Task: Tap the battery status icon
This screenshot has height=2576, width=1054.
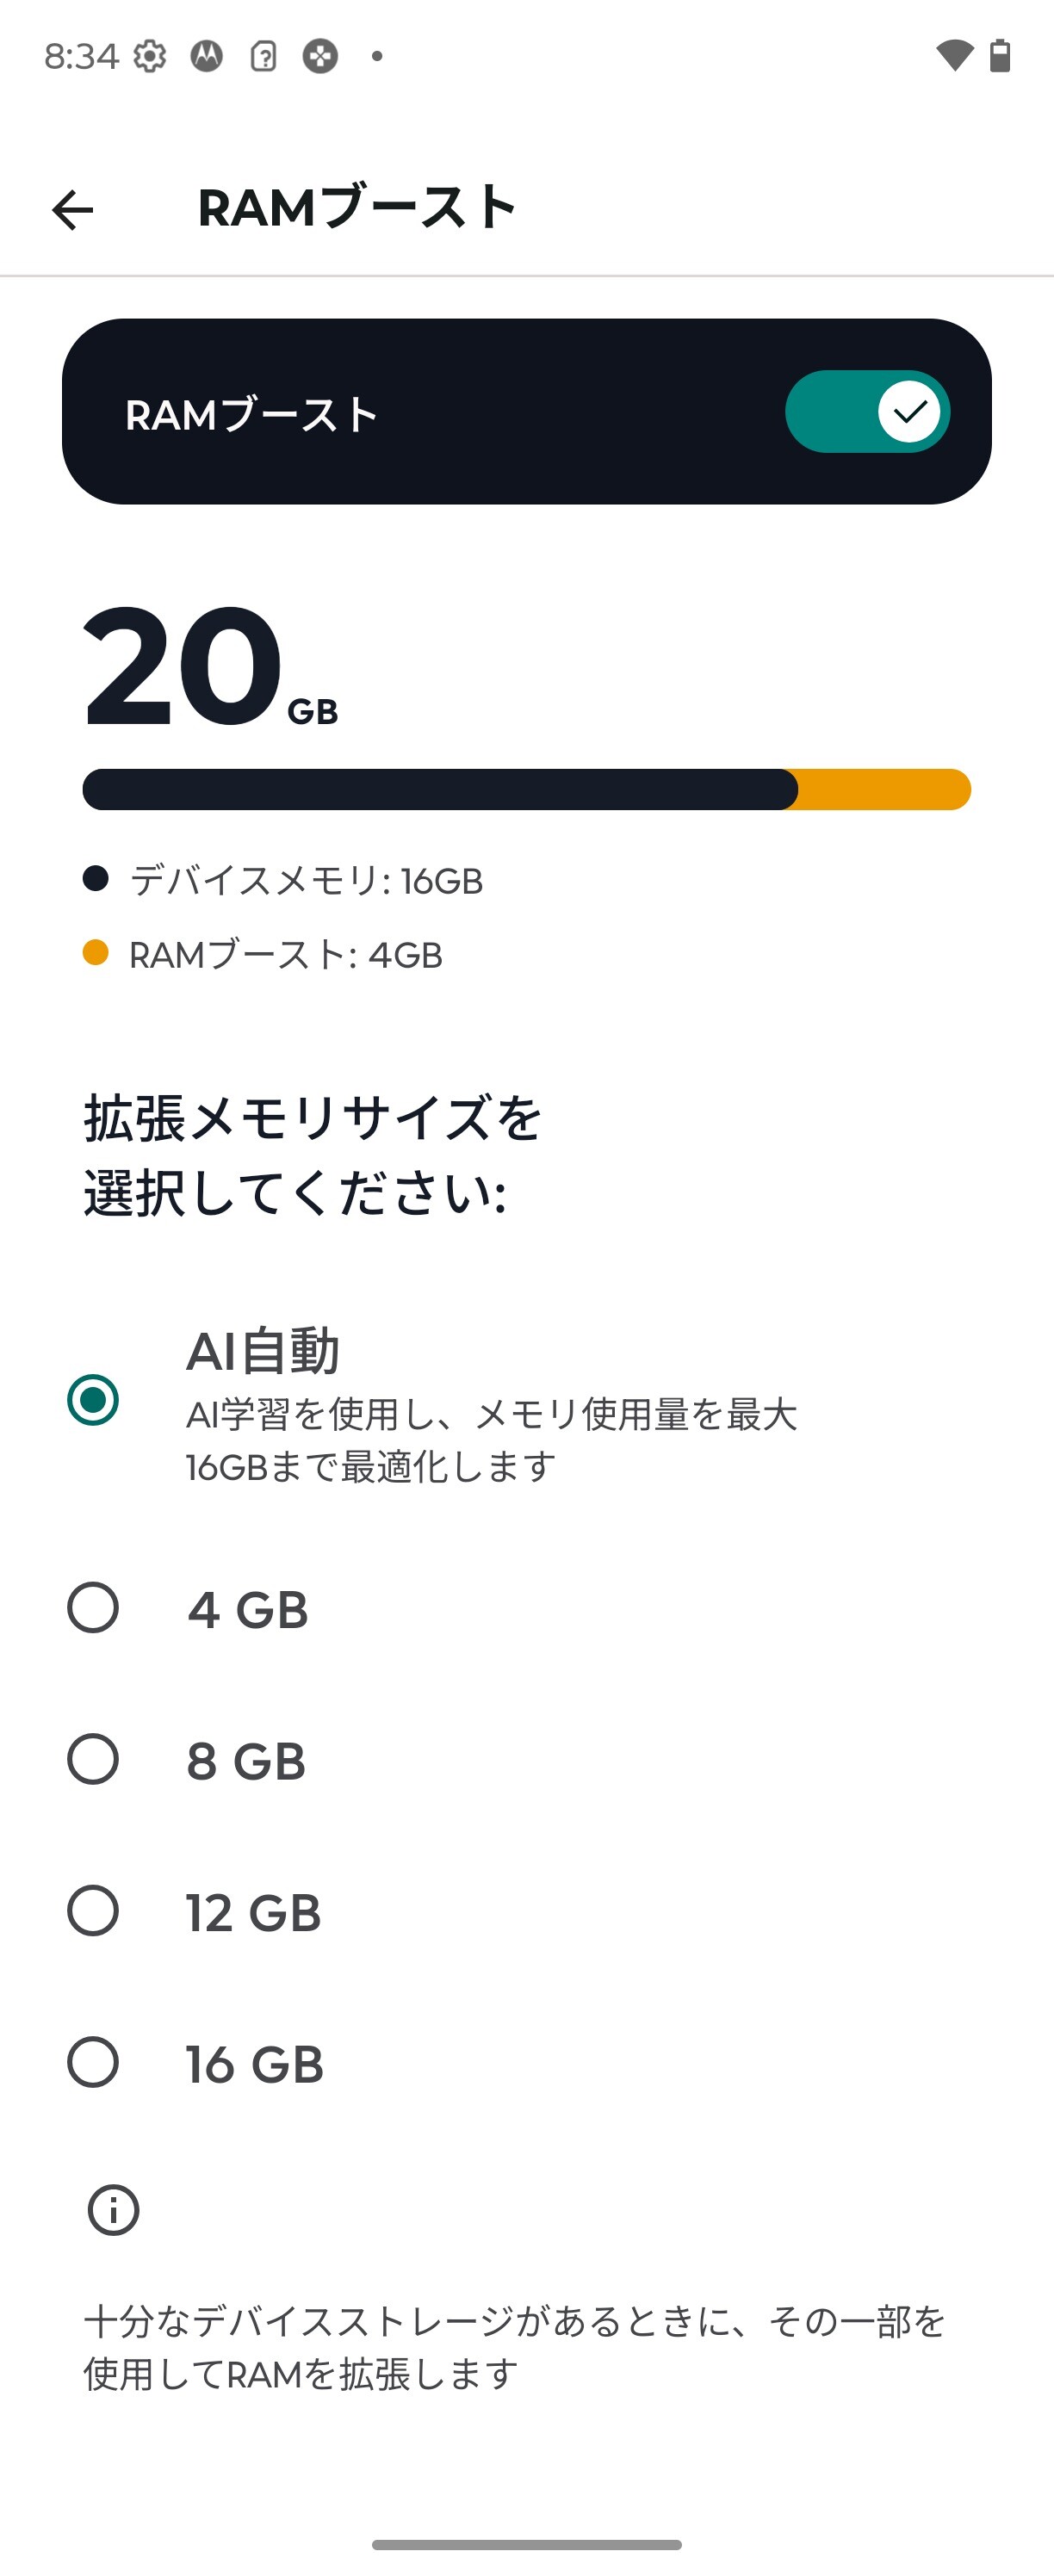Action: click(1000, 56)
